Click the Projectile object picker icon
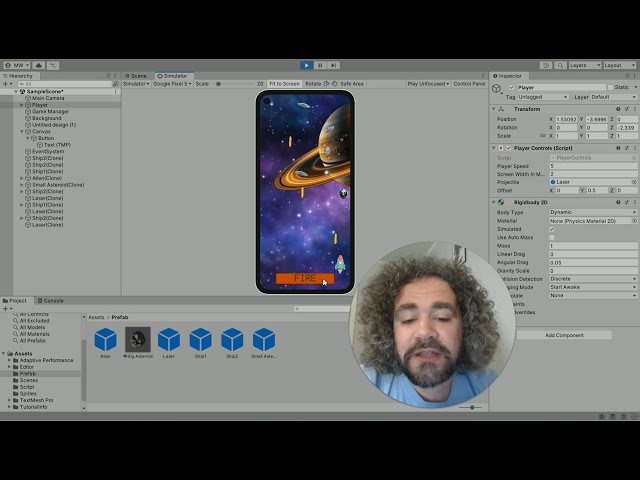640x480 pixels. coord(634,182)
